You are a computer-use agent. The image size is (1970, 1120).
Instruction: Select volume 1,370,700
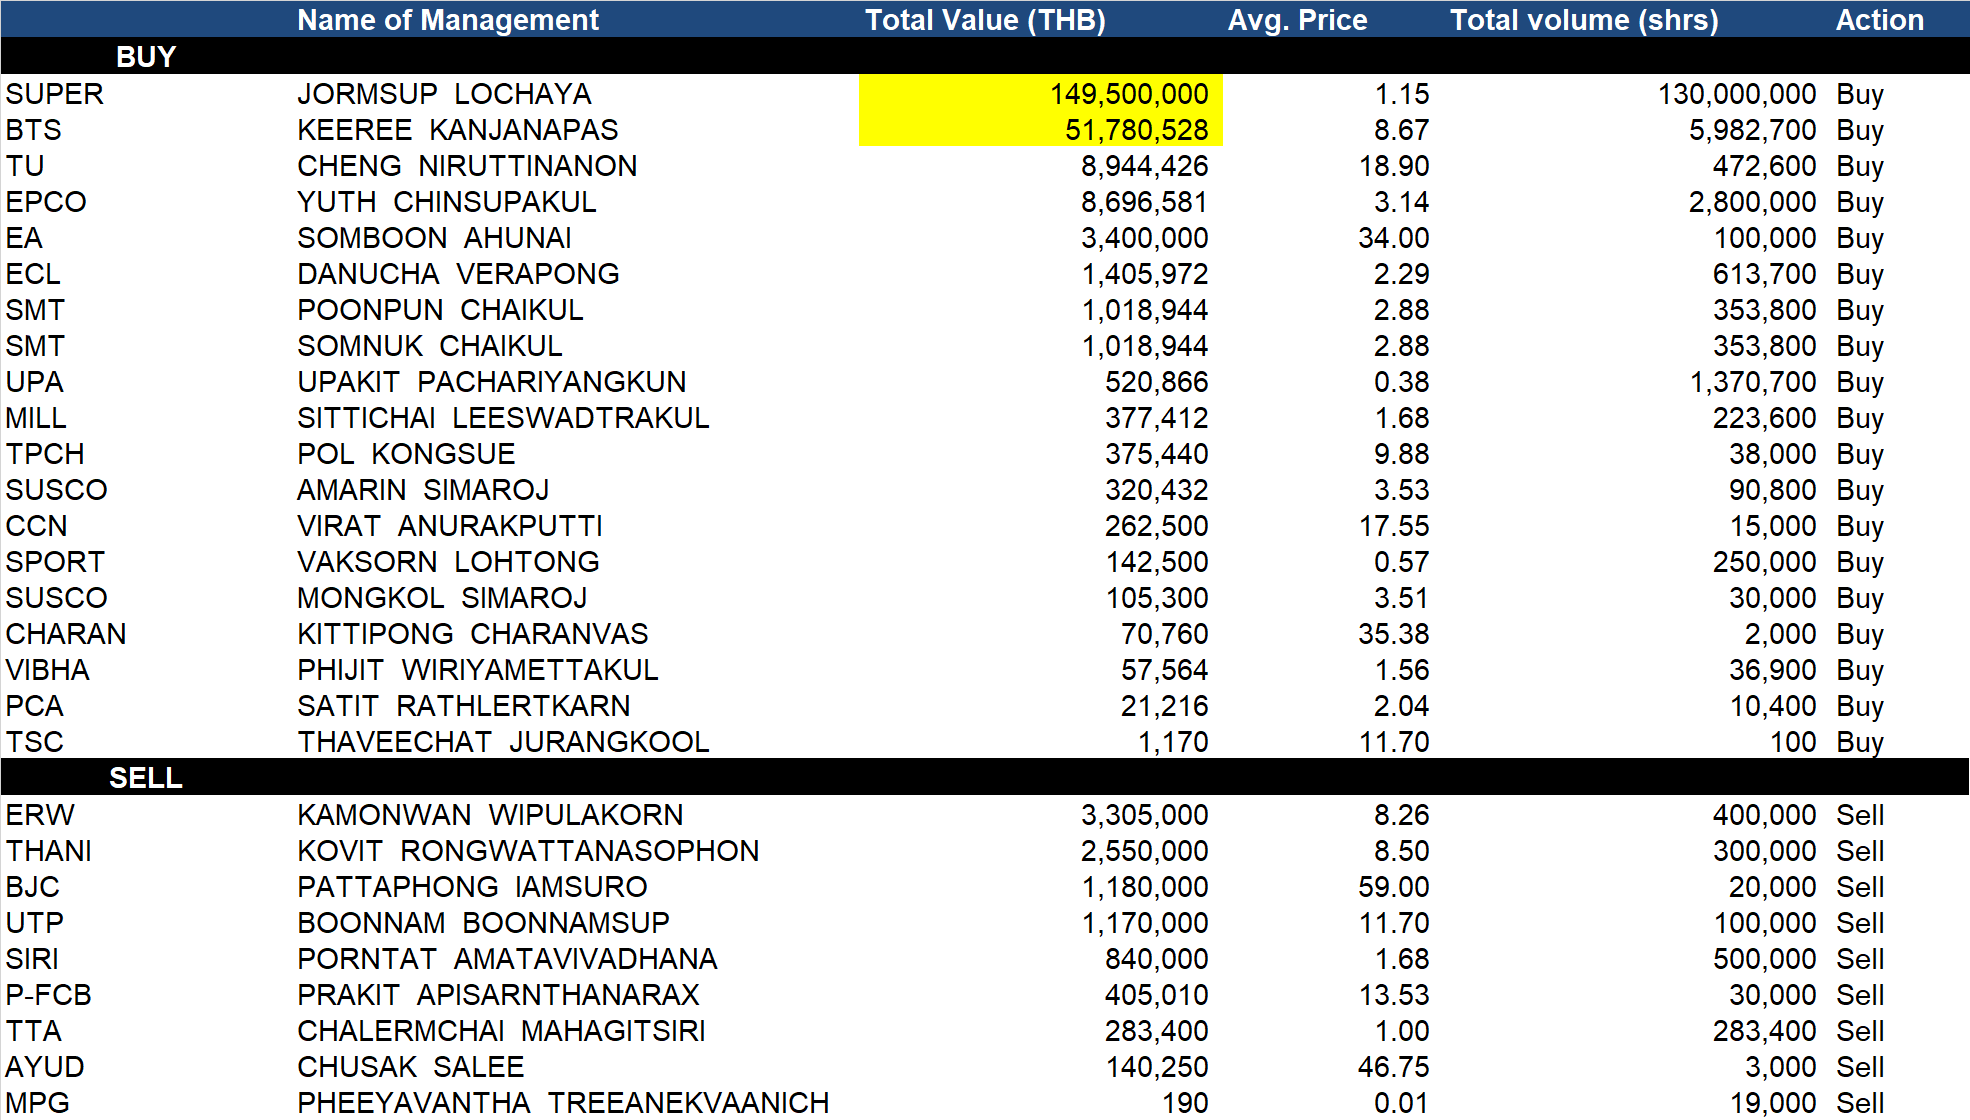1753,382
